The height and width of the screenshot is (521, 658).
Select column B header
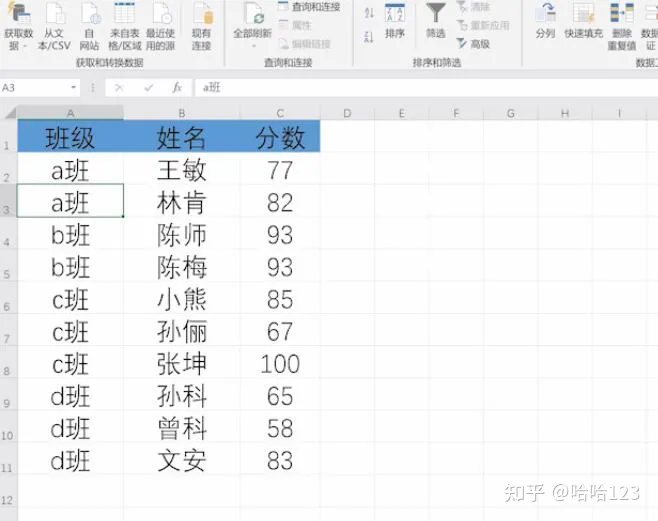(182, 113)
